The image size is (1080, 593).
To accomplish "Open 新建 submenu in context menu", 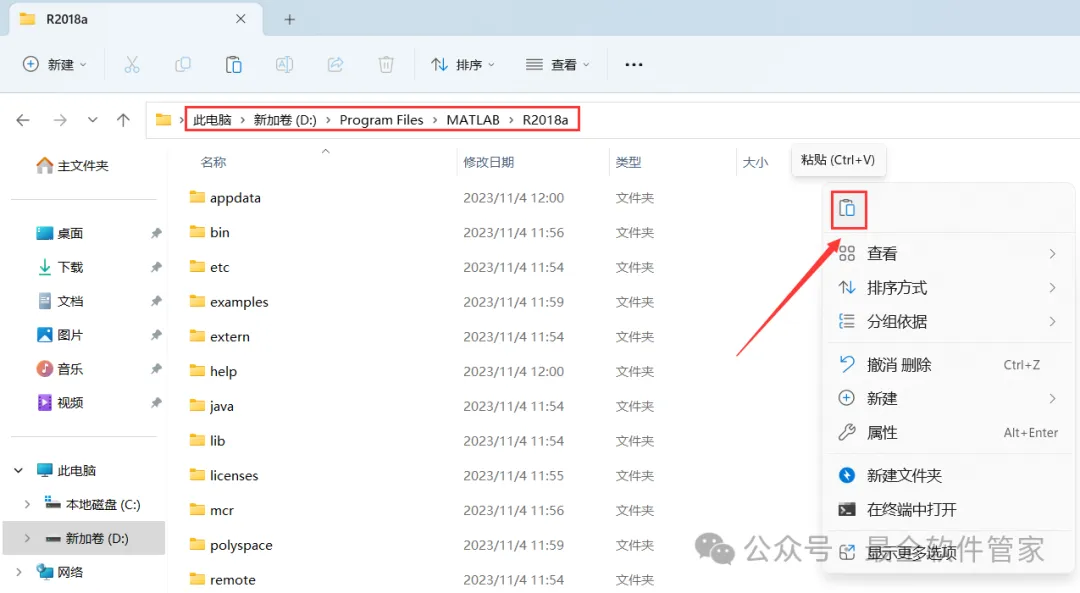I will point(947,398).
